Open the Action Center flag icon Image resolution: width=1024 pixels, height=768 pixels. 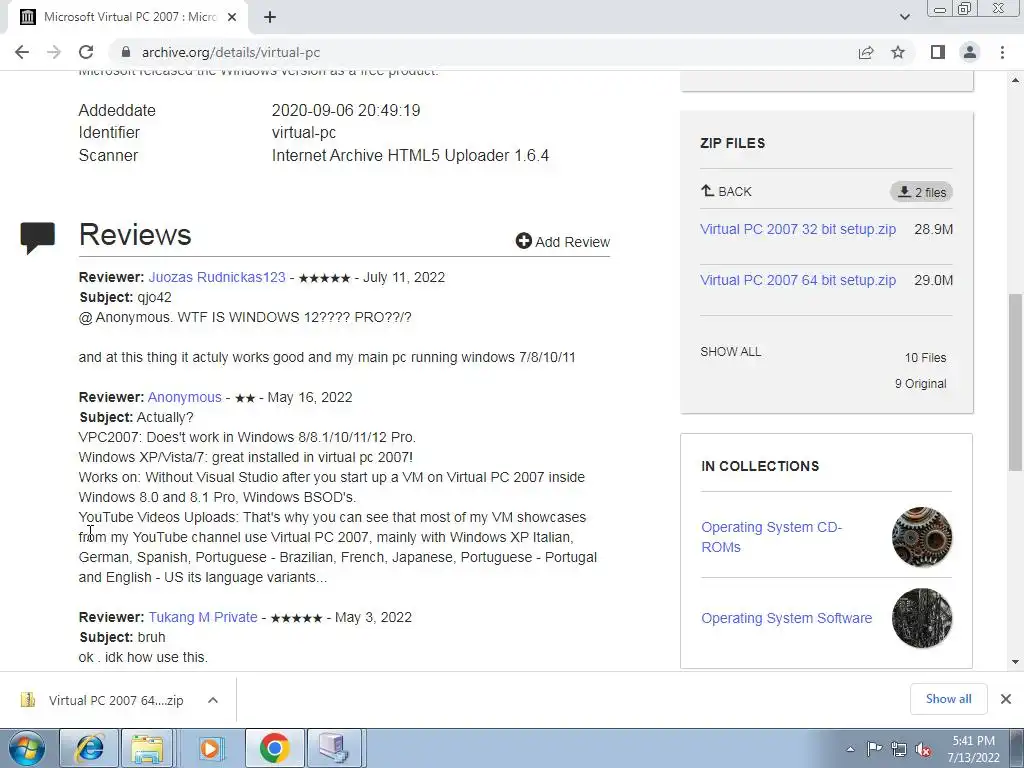[x=874, y=749]
